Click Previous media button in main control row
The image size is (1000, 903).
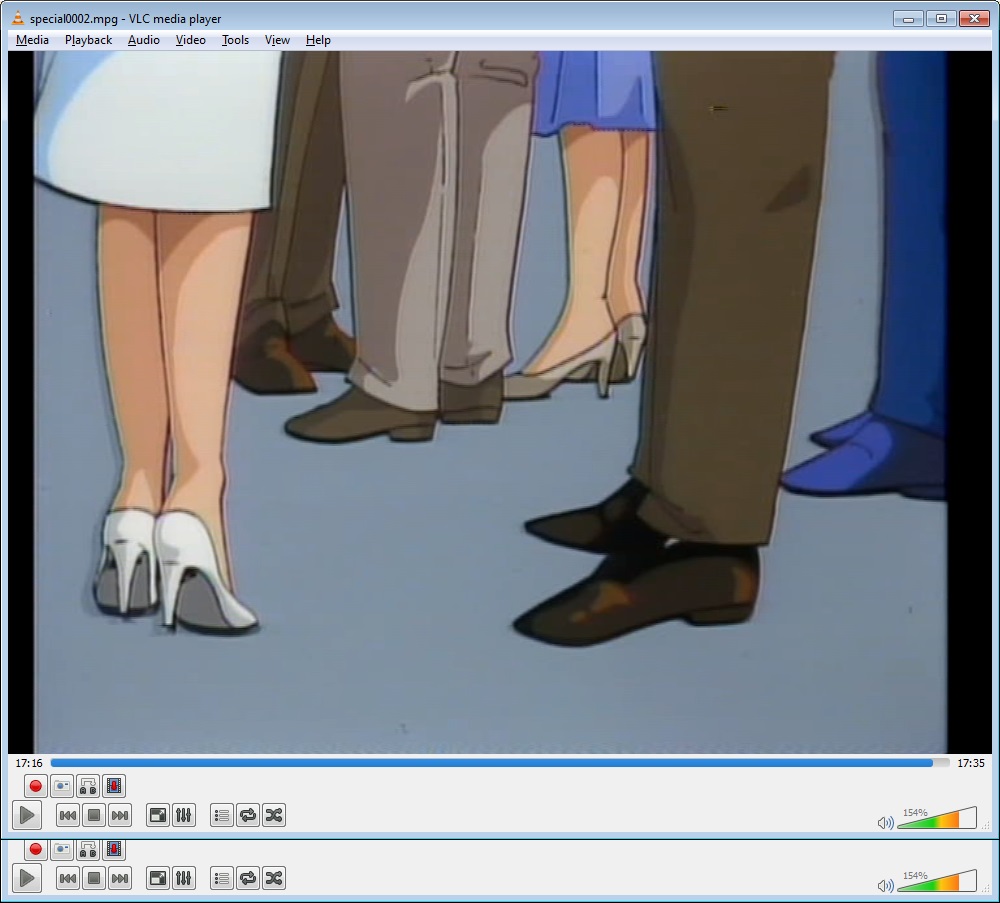coord(68,815)
